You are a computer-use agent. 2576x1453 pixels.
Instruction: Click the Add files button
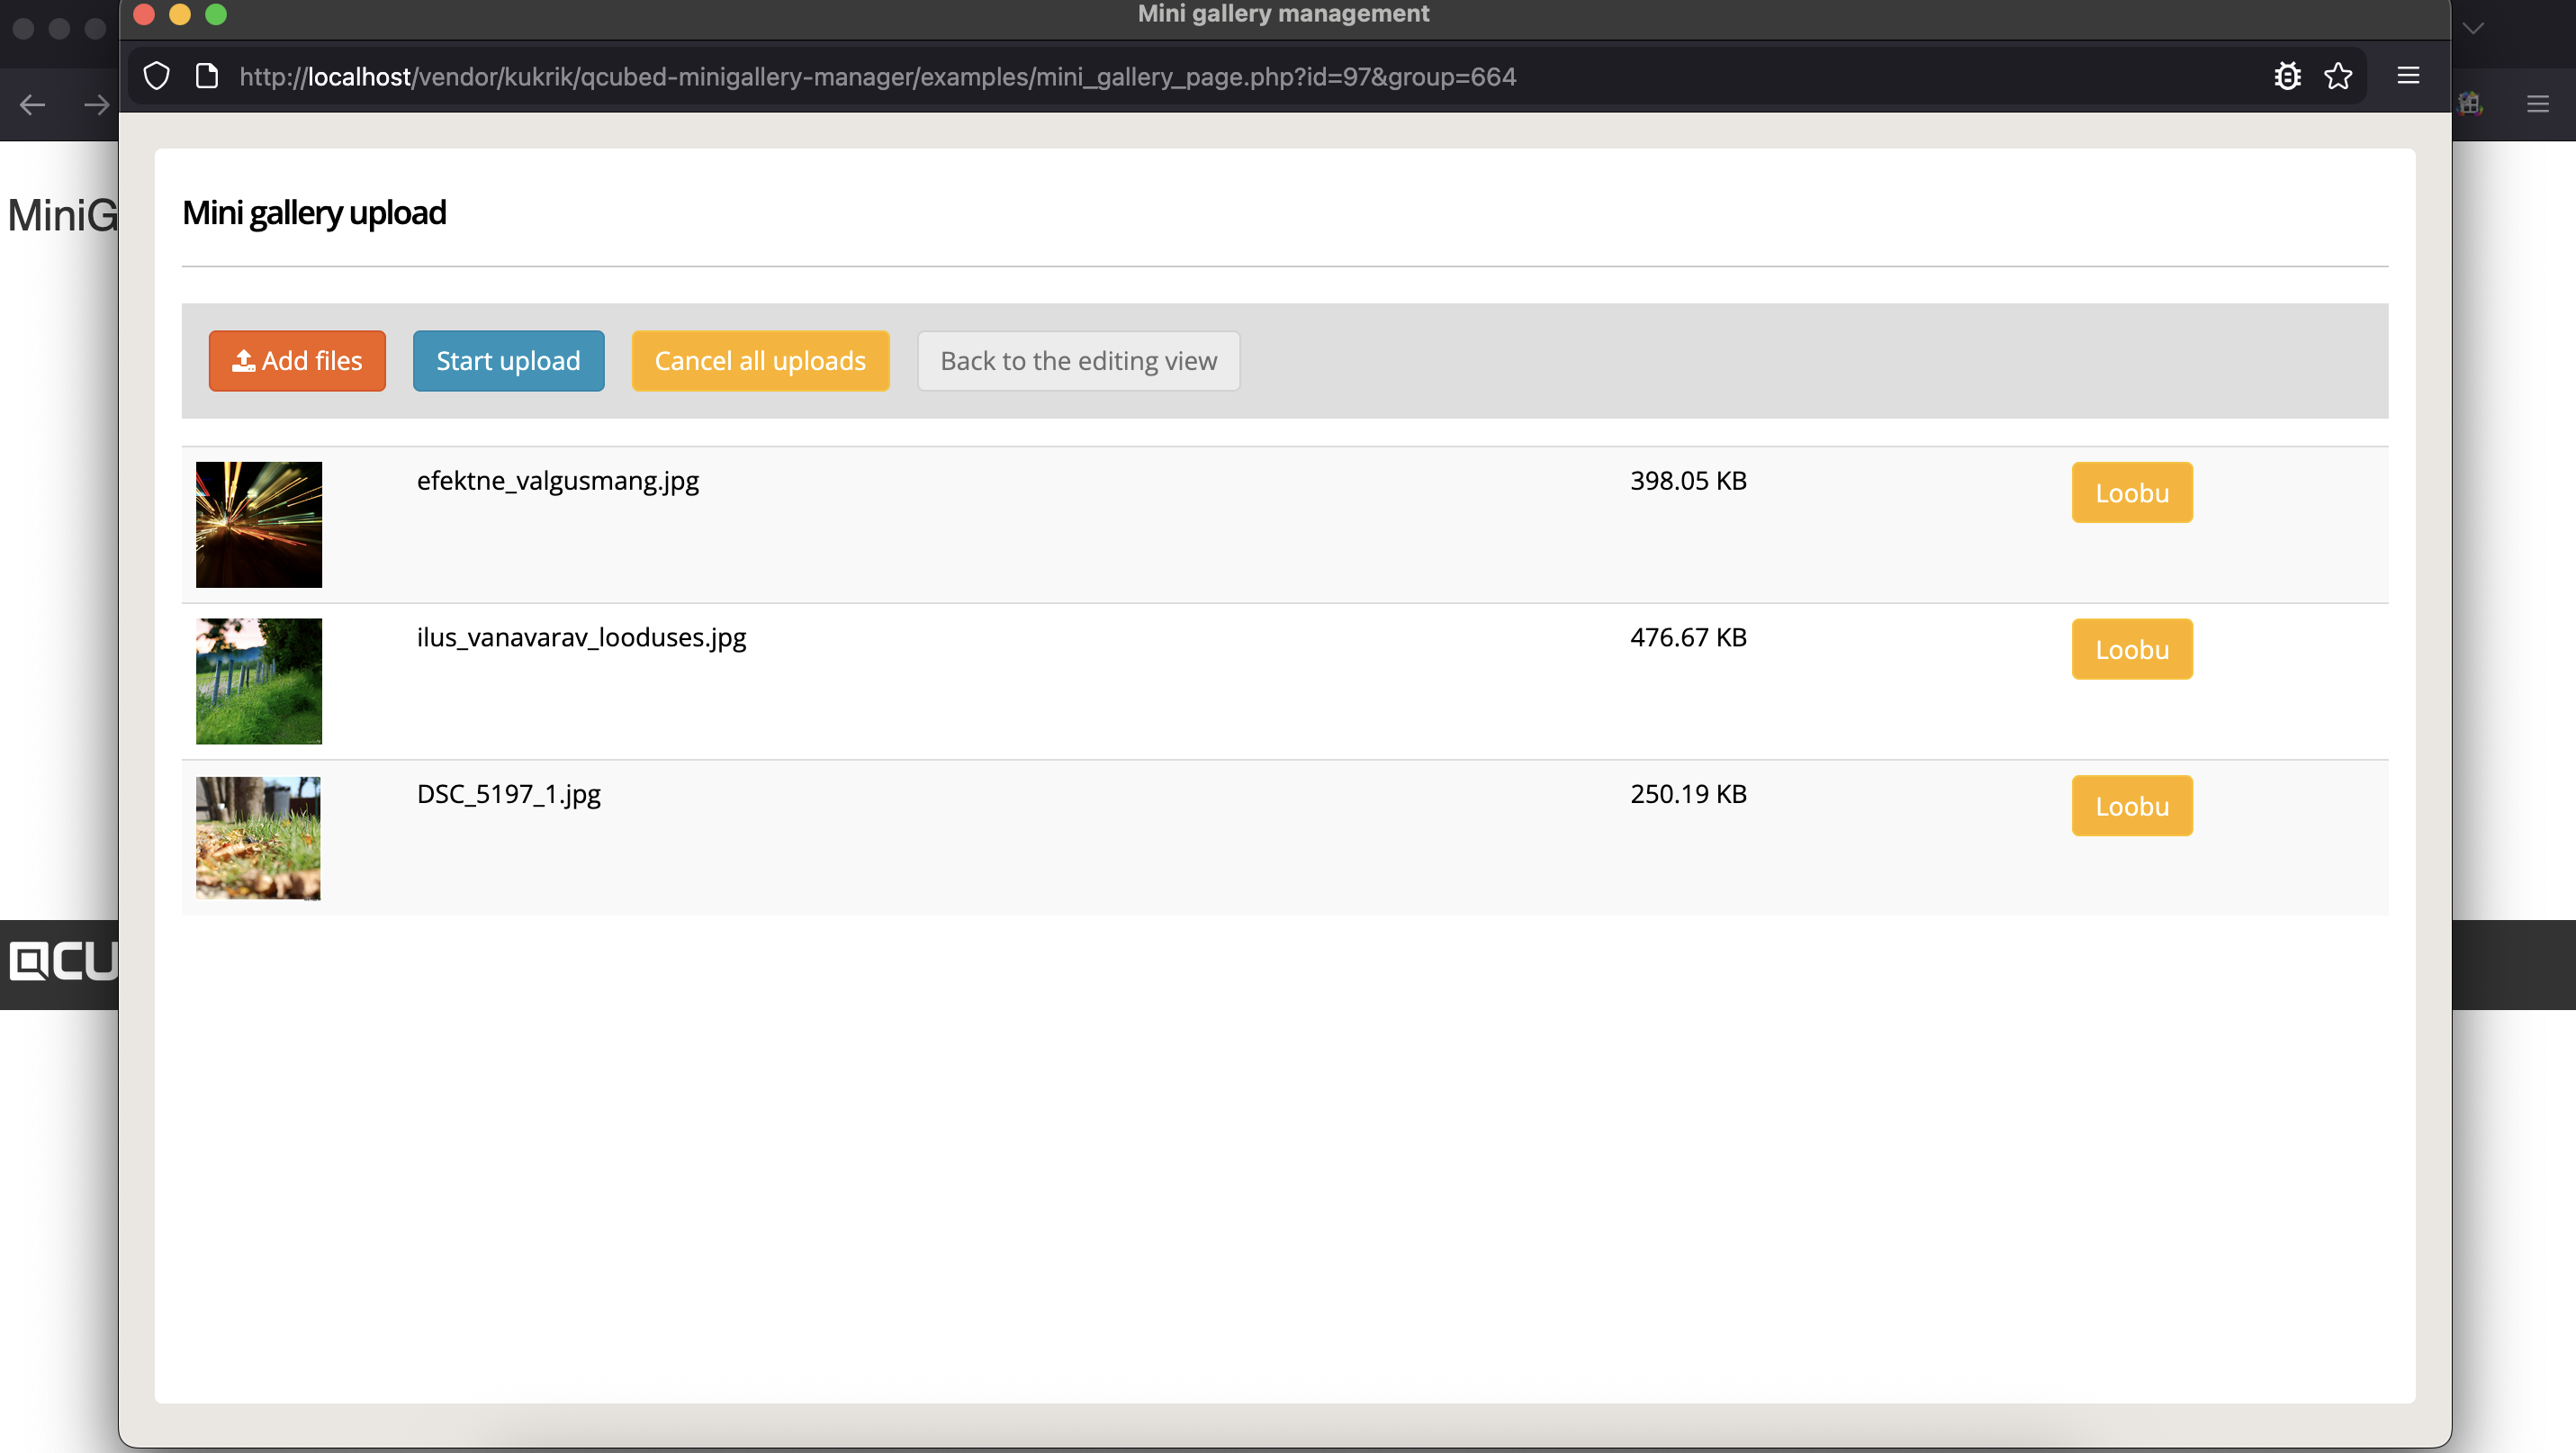(x=297, y=360)
